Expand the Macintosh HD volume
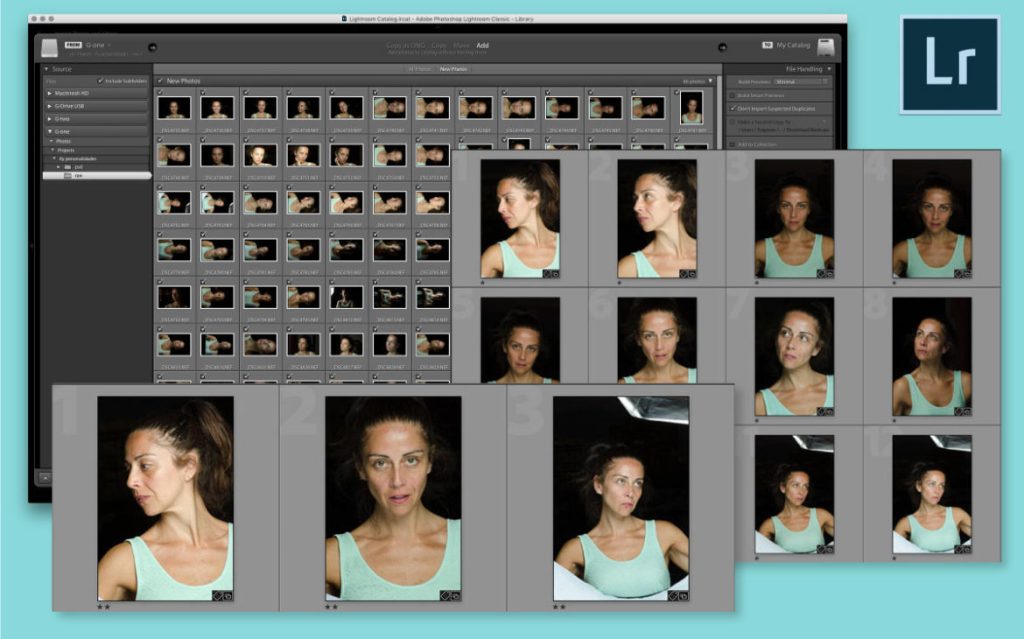 [50, 93]
